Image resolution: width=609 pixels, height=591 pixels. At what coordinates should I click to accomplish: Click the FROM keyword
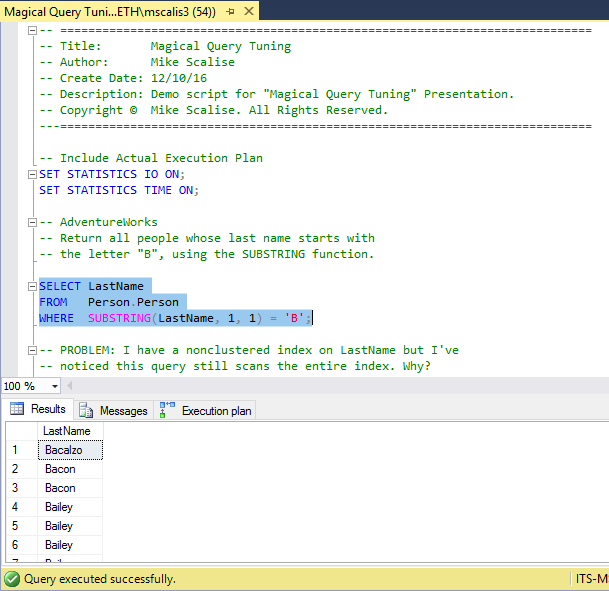click(53, 302)
